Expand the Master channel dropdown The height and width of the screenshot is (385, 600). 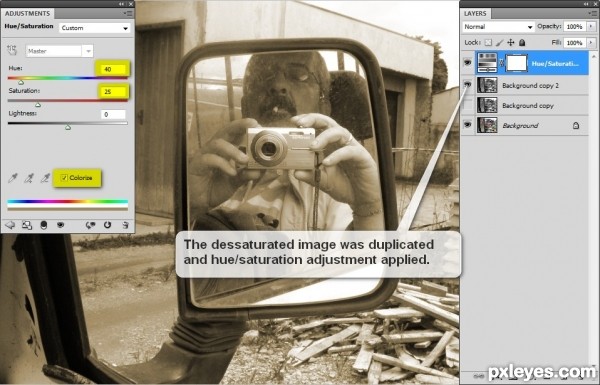(x=59, y=51)
